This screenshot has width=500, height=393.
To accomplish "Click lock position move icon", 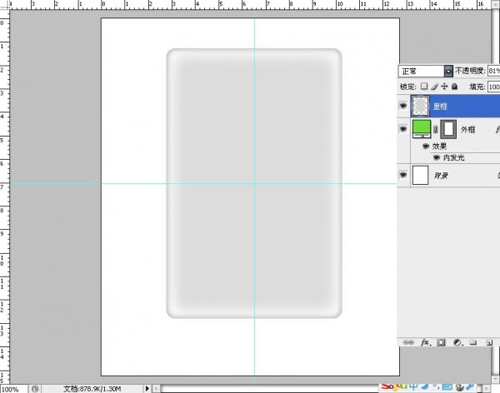I will tap(444, 86).
